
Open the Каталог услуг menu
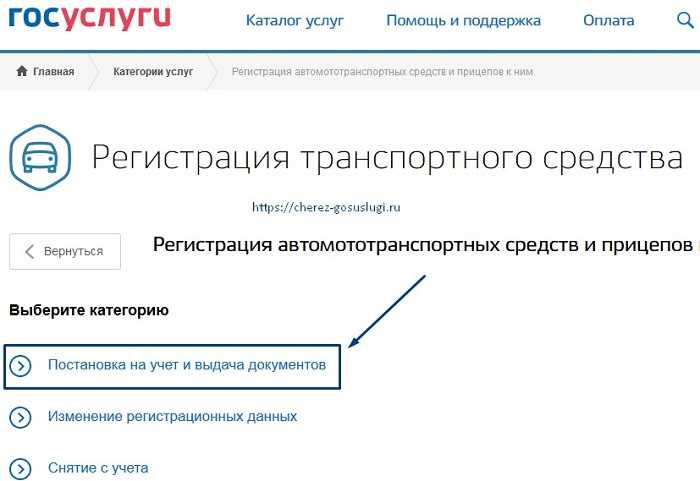click(x=295, y=21)
